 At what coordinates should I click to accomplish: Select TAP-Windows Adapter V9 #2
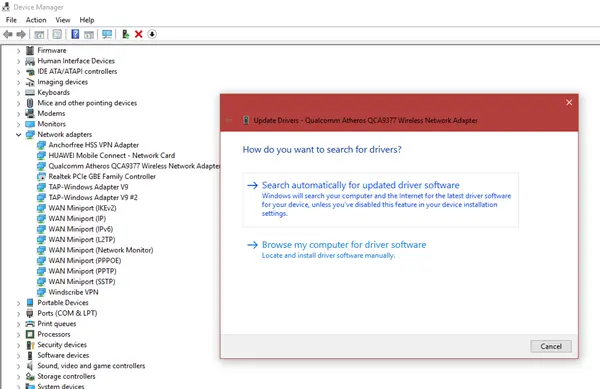[x=93, y=197]
